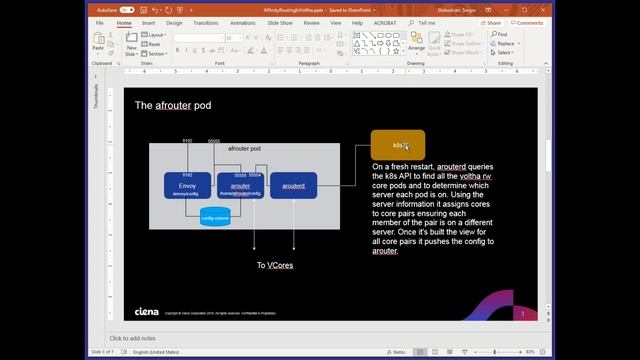Select the Right Arrow shape in gallery
This screenshot has width=640, height=360.
[x=380, y=43]
